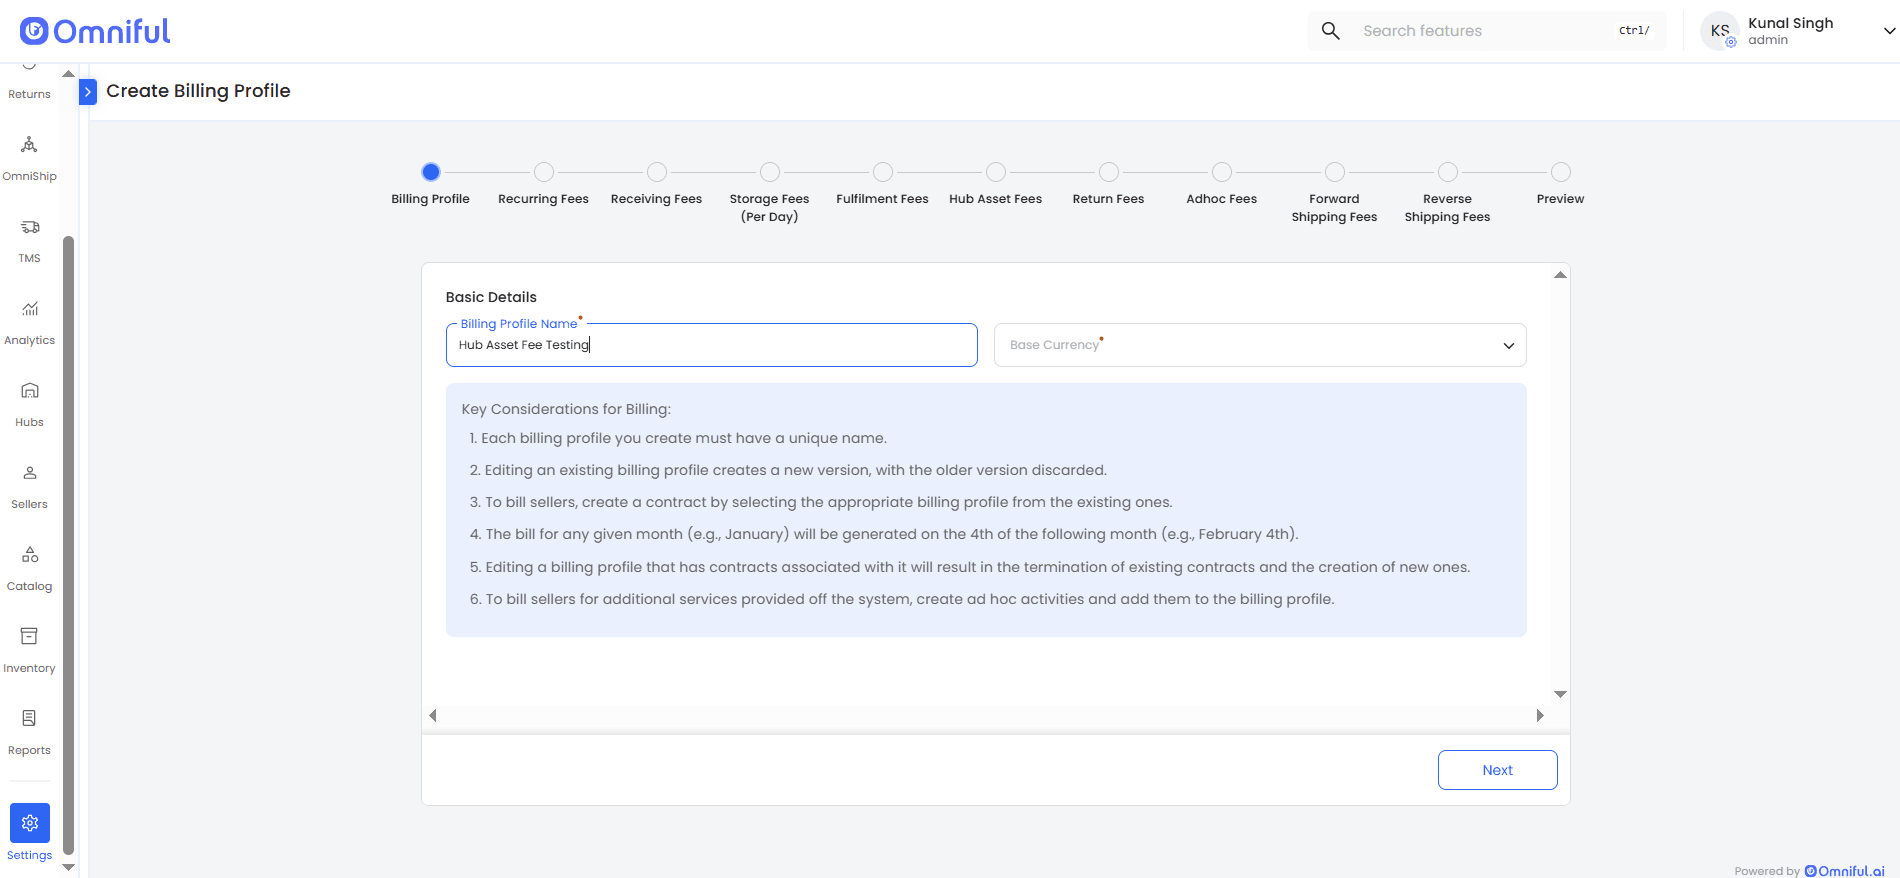Viewport: 1900px width, 878px height.
Task: Open the OmniShip sidebar icon
Action: (x=29, y=145)
